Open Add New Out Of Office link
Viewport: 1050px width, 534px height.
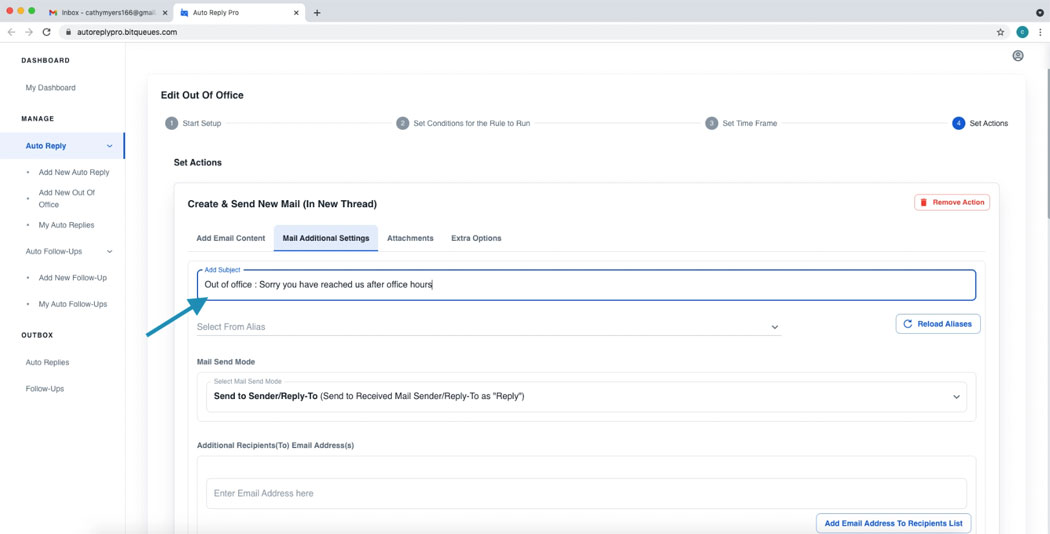(x=67, y=198)
